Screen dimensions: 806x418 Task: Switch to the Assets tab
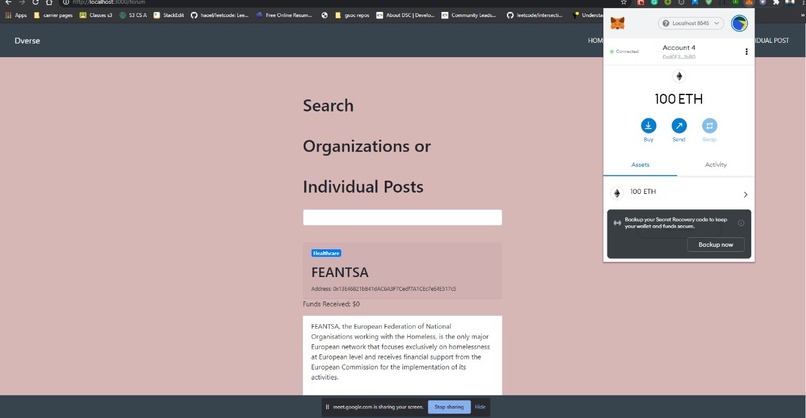640,165
